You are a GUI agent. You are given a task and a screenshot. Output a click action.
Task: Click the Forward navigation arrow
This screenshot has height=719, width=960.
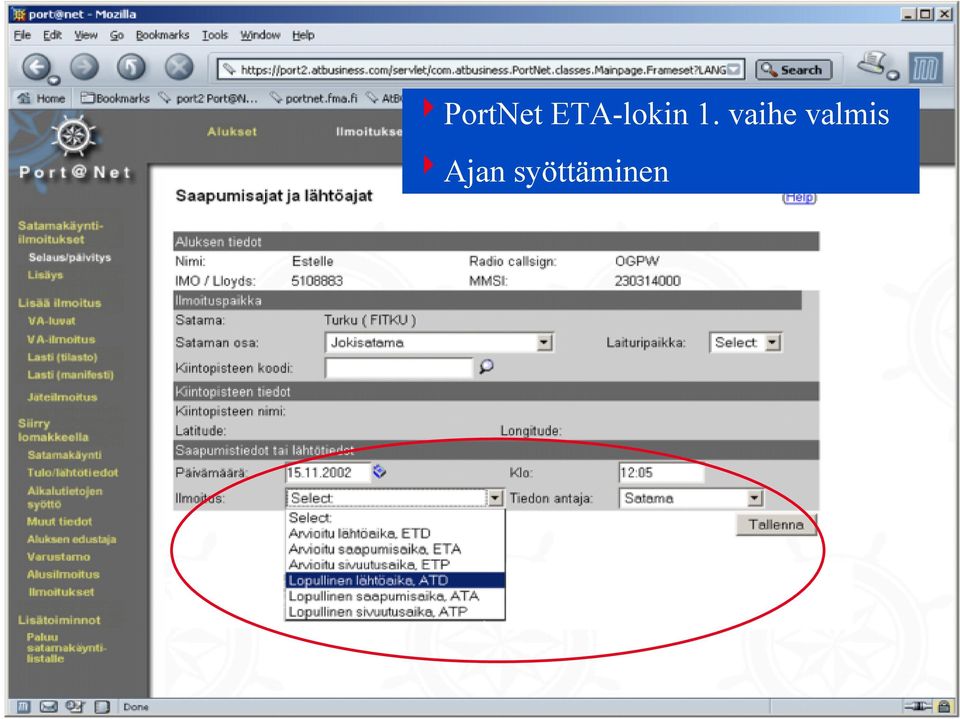click(x=84, y=67)
